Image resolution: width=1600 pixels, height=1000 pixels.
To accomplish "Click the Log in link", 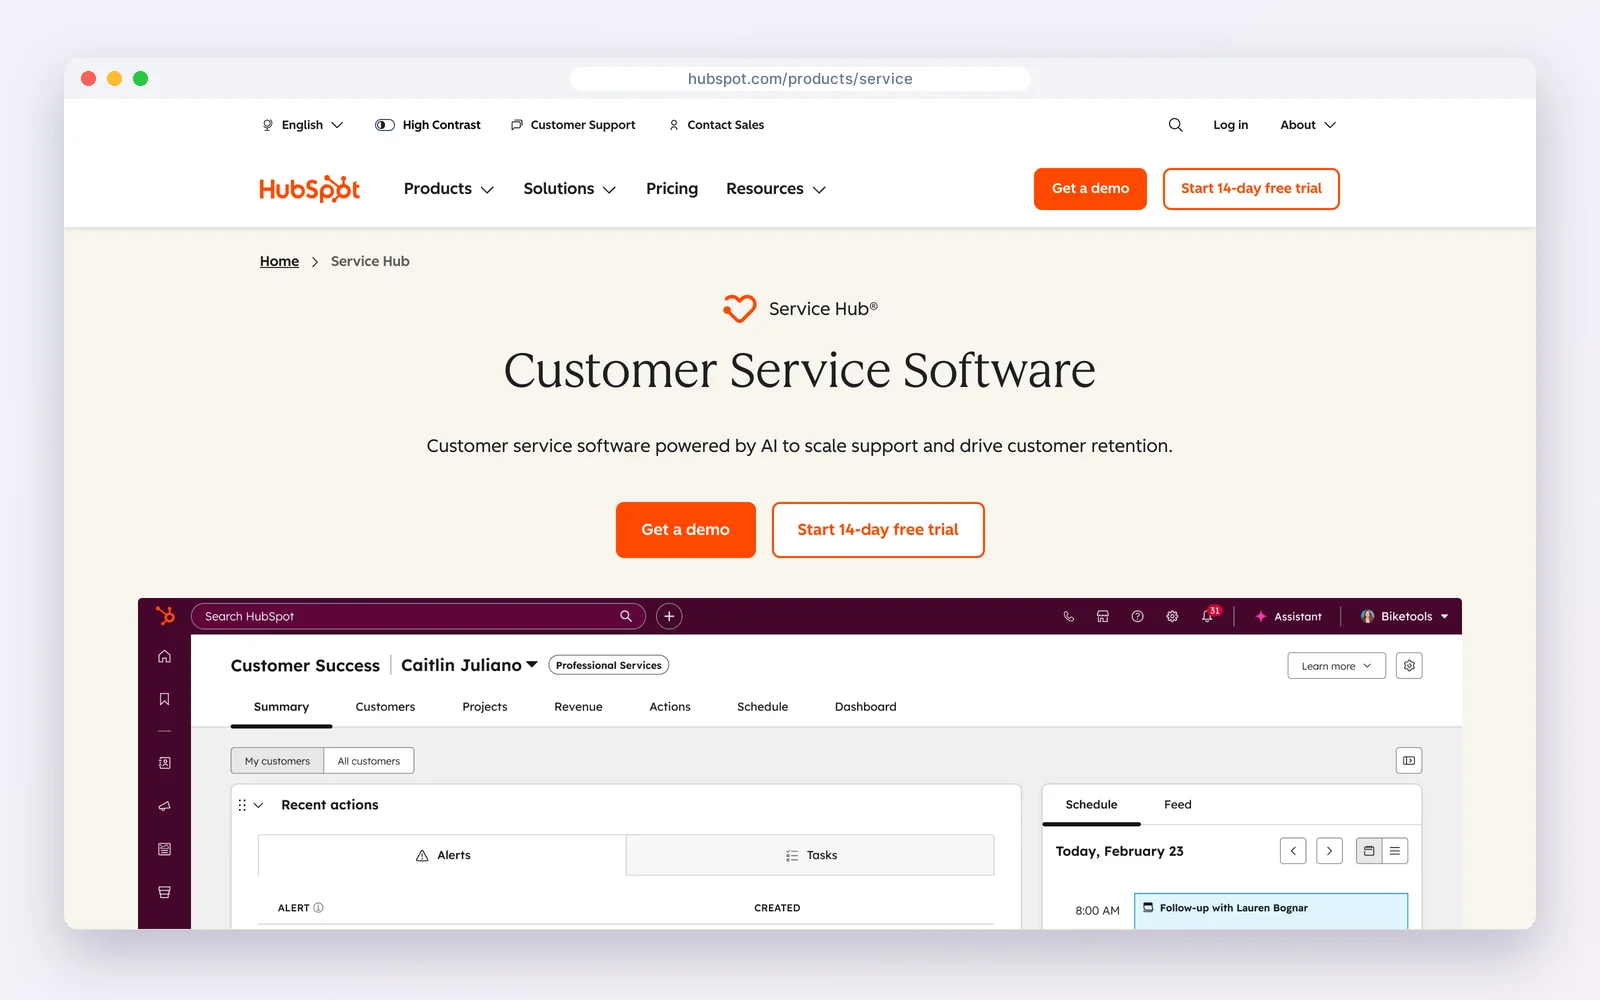I will pos(1230,125).
